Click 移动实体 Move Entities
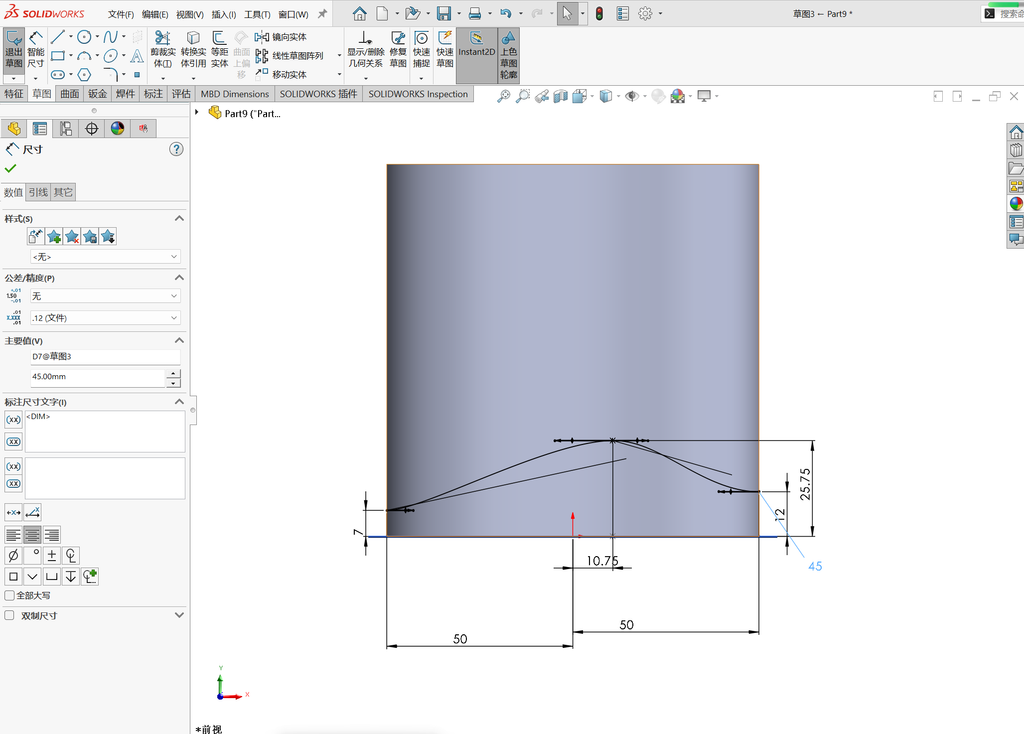Image resolution: width=1024 pixels, height=734 pixels. click(x=281, y=74)
